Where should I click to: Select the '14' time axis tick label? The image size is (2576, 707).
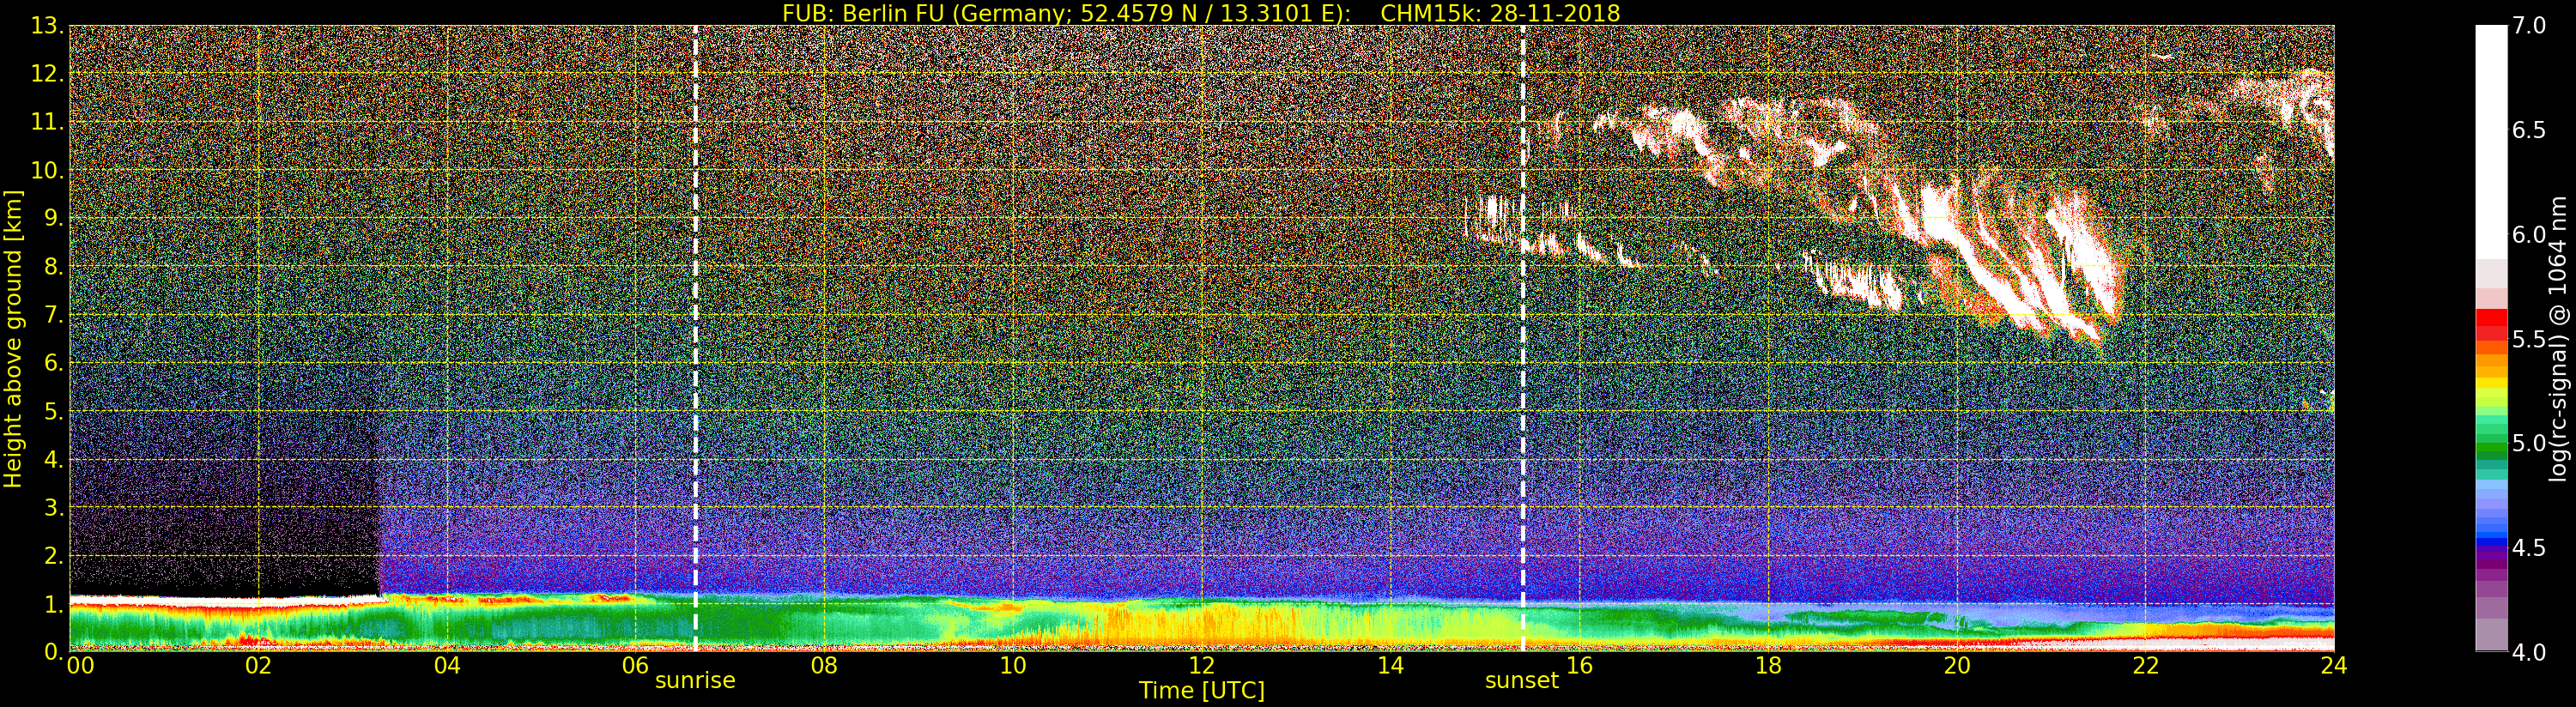pyautogui.click(x=1390, y=666)
